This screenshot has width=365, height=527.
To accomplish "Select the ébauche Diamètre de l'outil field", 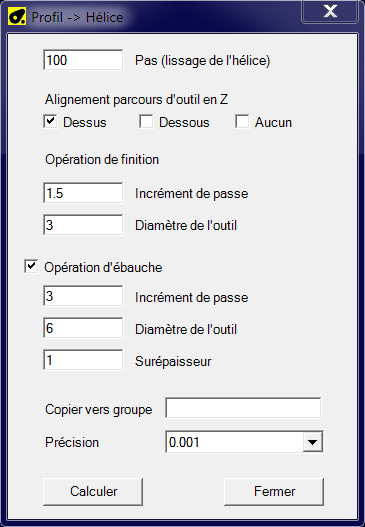I will click(x=83, y=328).
